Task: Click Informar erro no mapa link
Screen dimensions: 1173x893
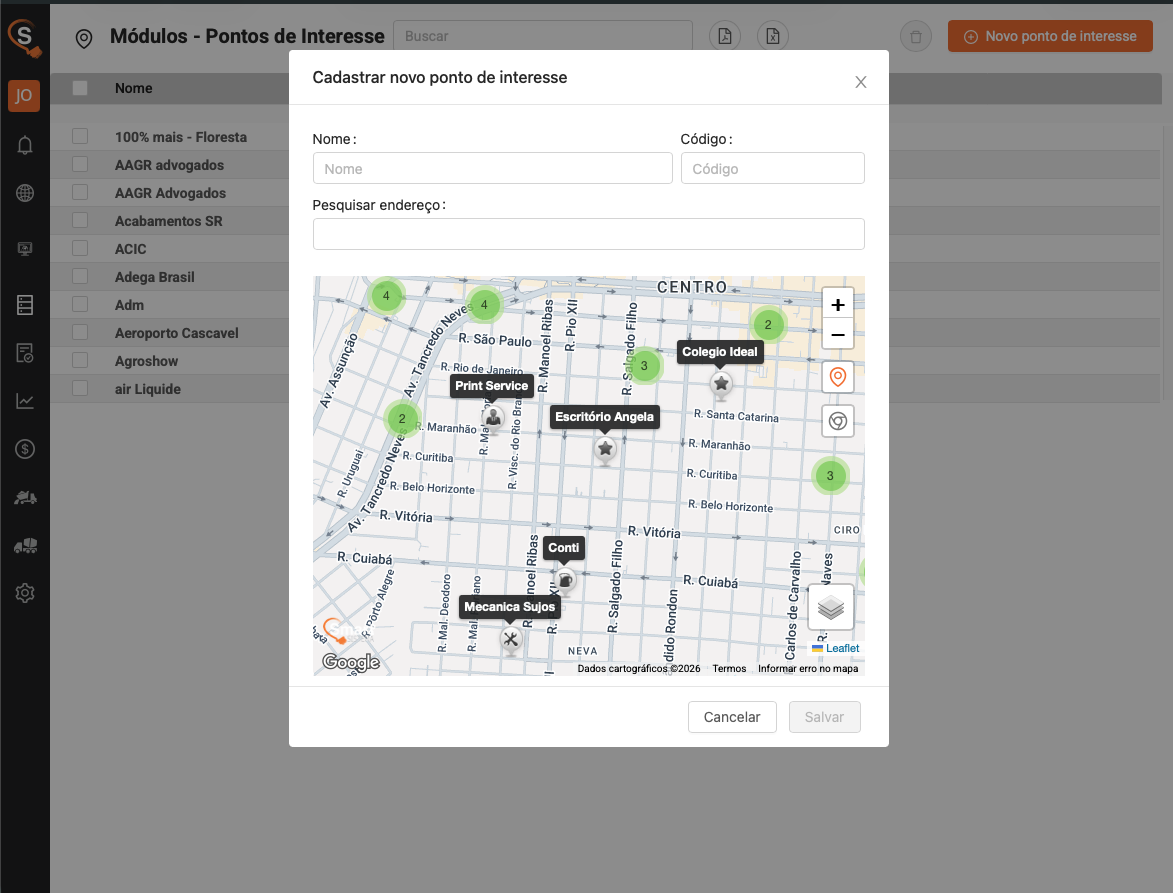Action: [808, 669]
